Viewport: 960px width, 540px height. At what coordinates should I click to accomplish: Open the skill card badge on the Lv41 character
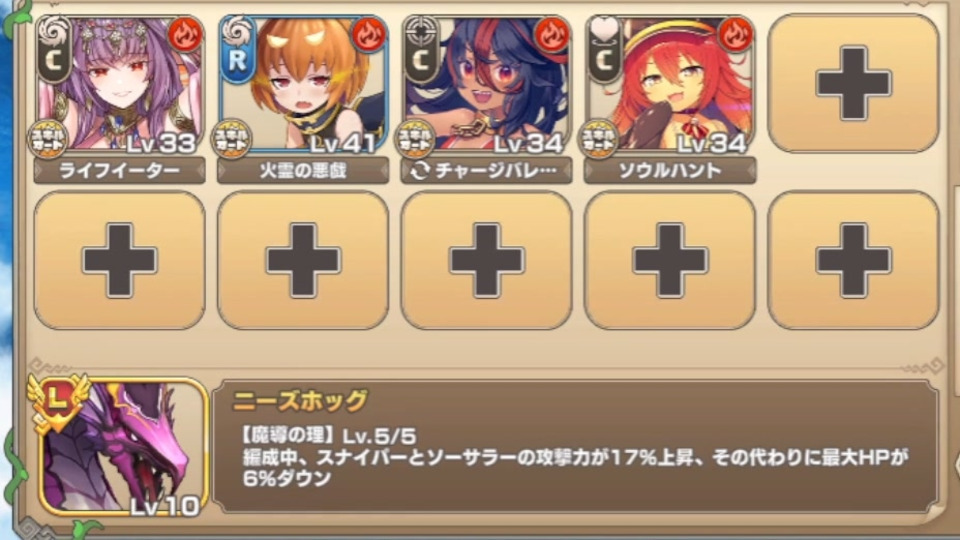tap(231, 138)
